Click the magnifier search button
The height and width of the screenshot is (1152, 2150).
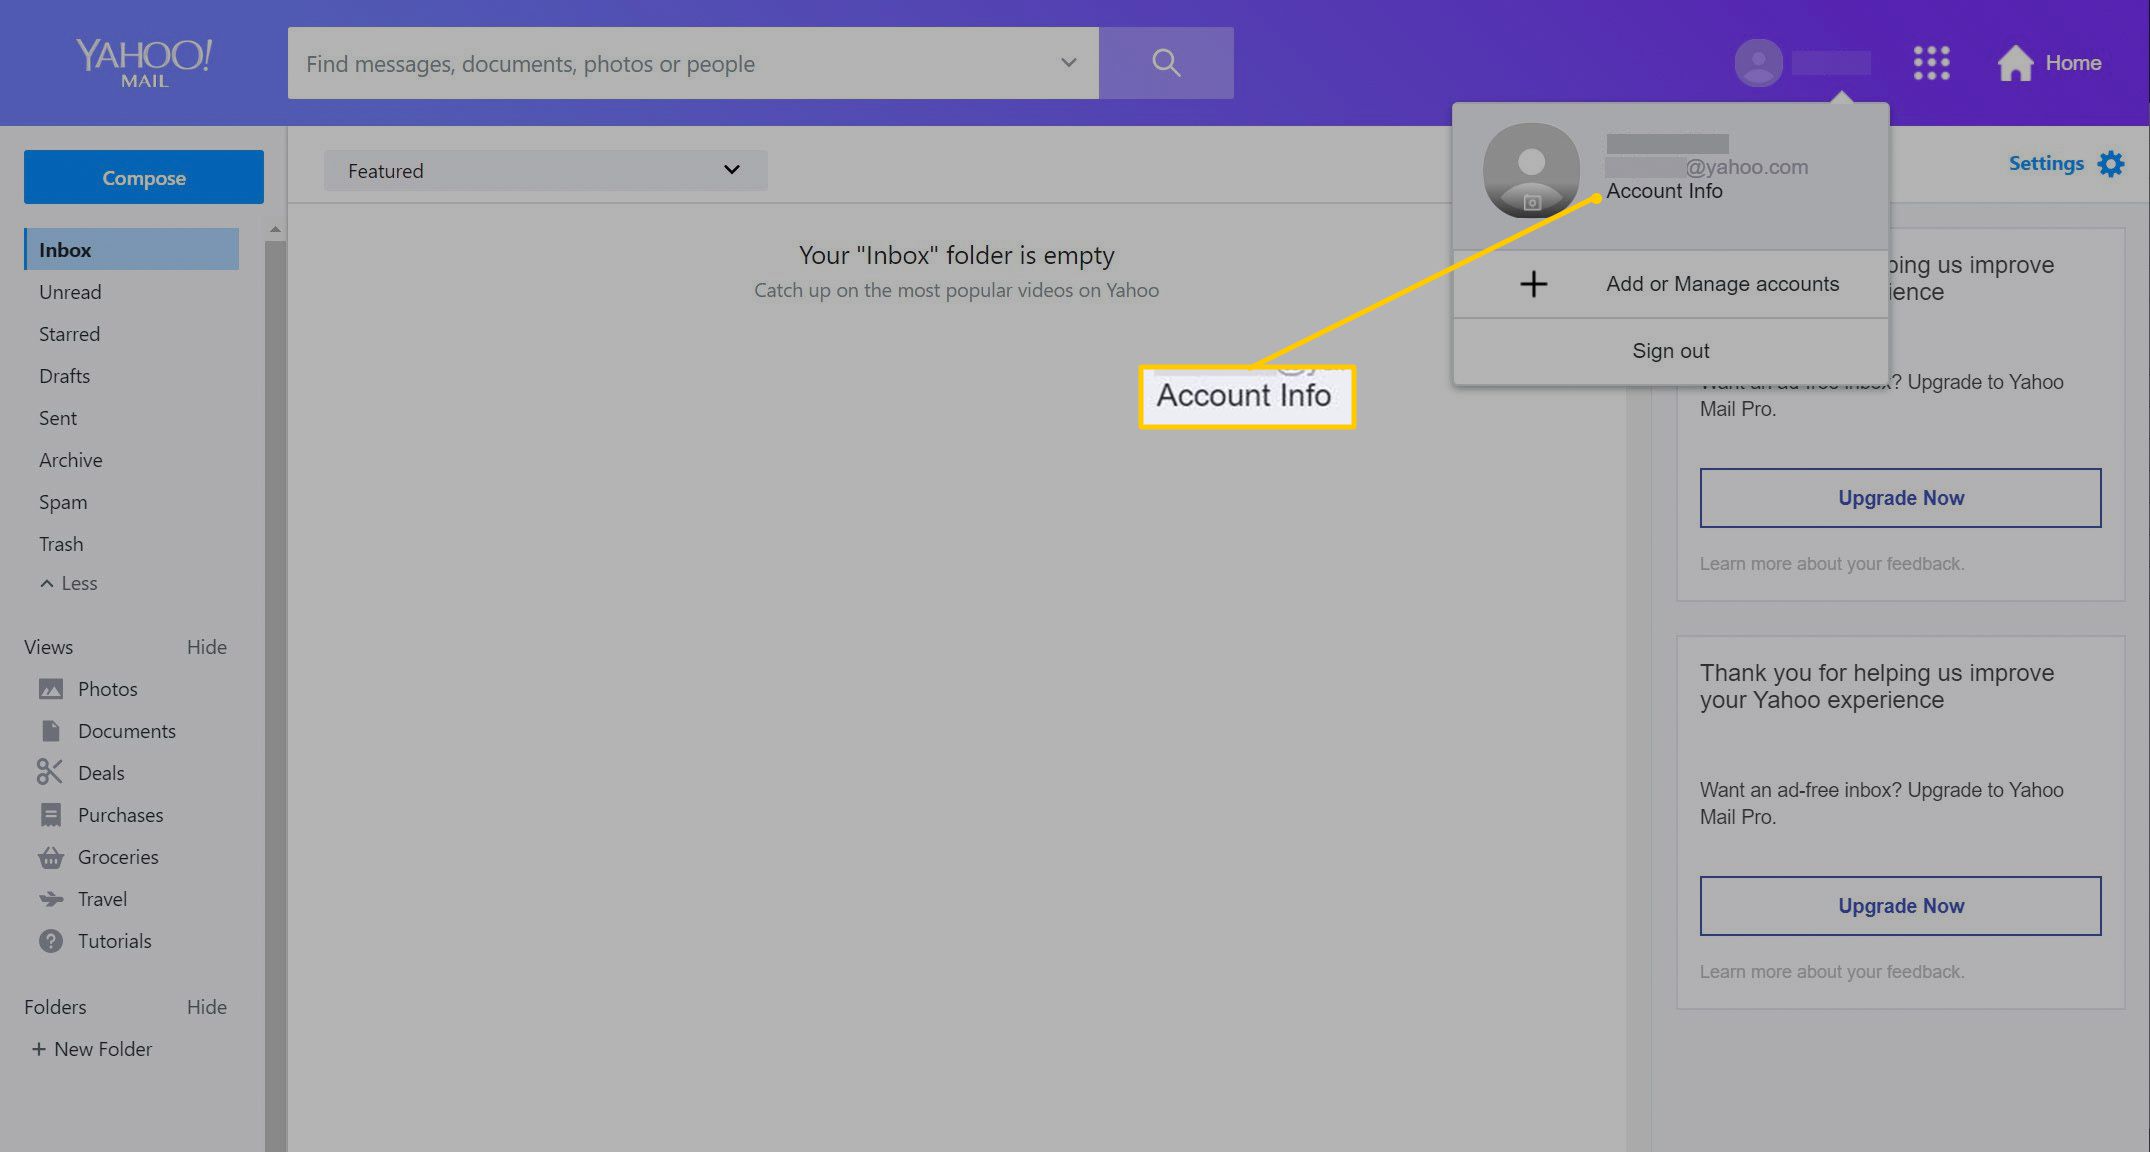pyautogui.click(x=1166, y=63)
